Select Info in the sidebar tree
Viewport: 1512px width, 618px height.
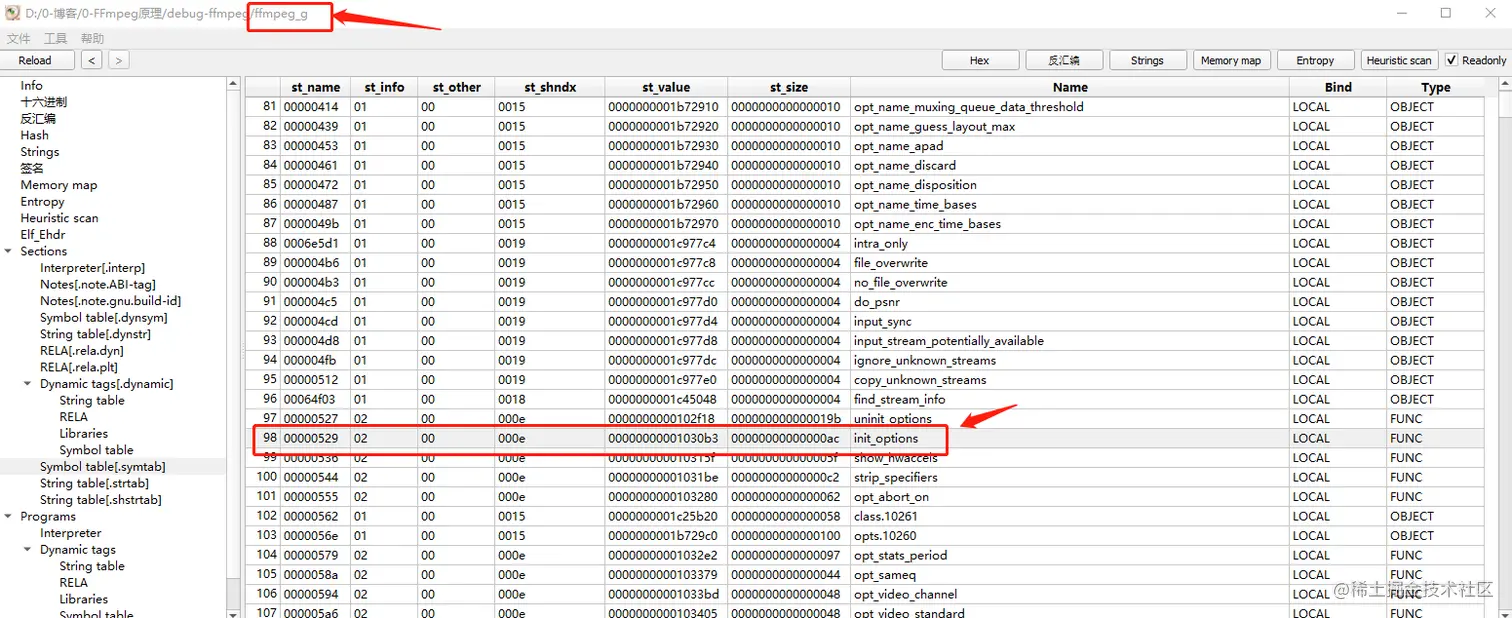click(x=31, y=86)
